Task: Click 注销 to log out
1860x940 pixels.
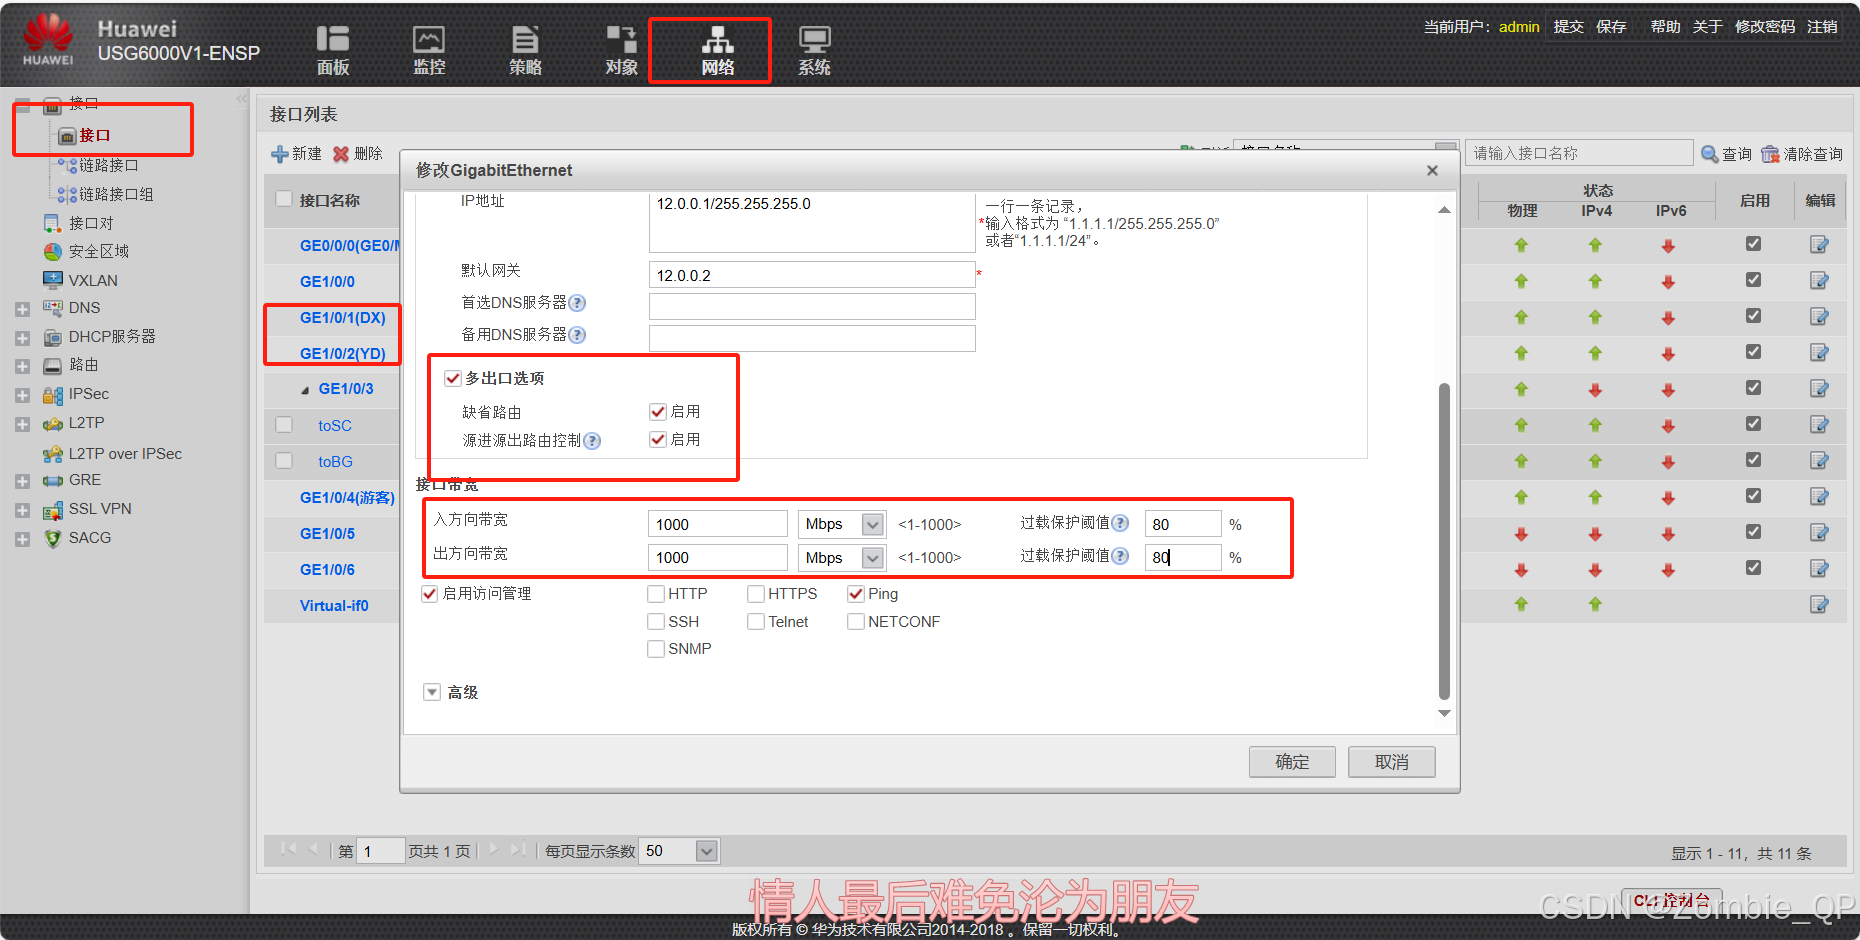Action: (x=1822, y=27)
